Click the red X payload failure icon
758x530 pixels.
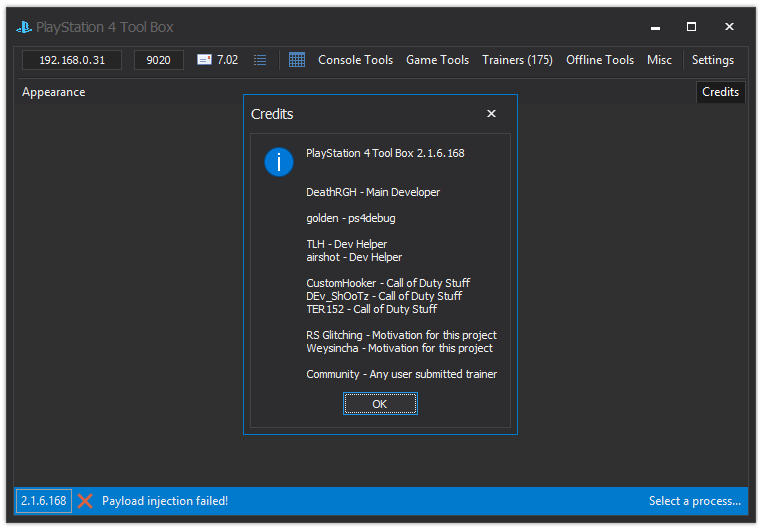coord(85,501)
